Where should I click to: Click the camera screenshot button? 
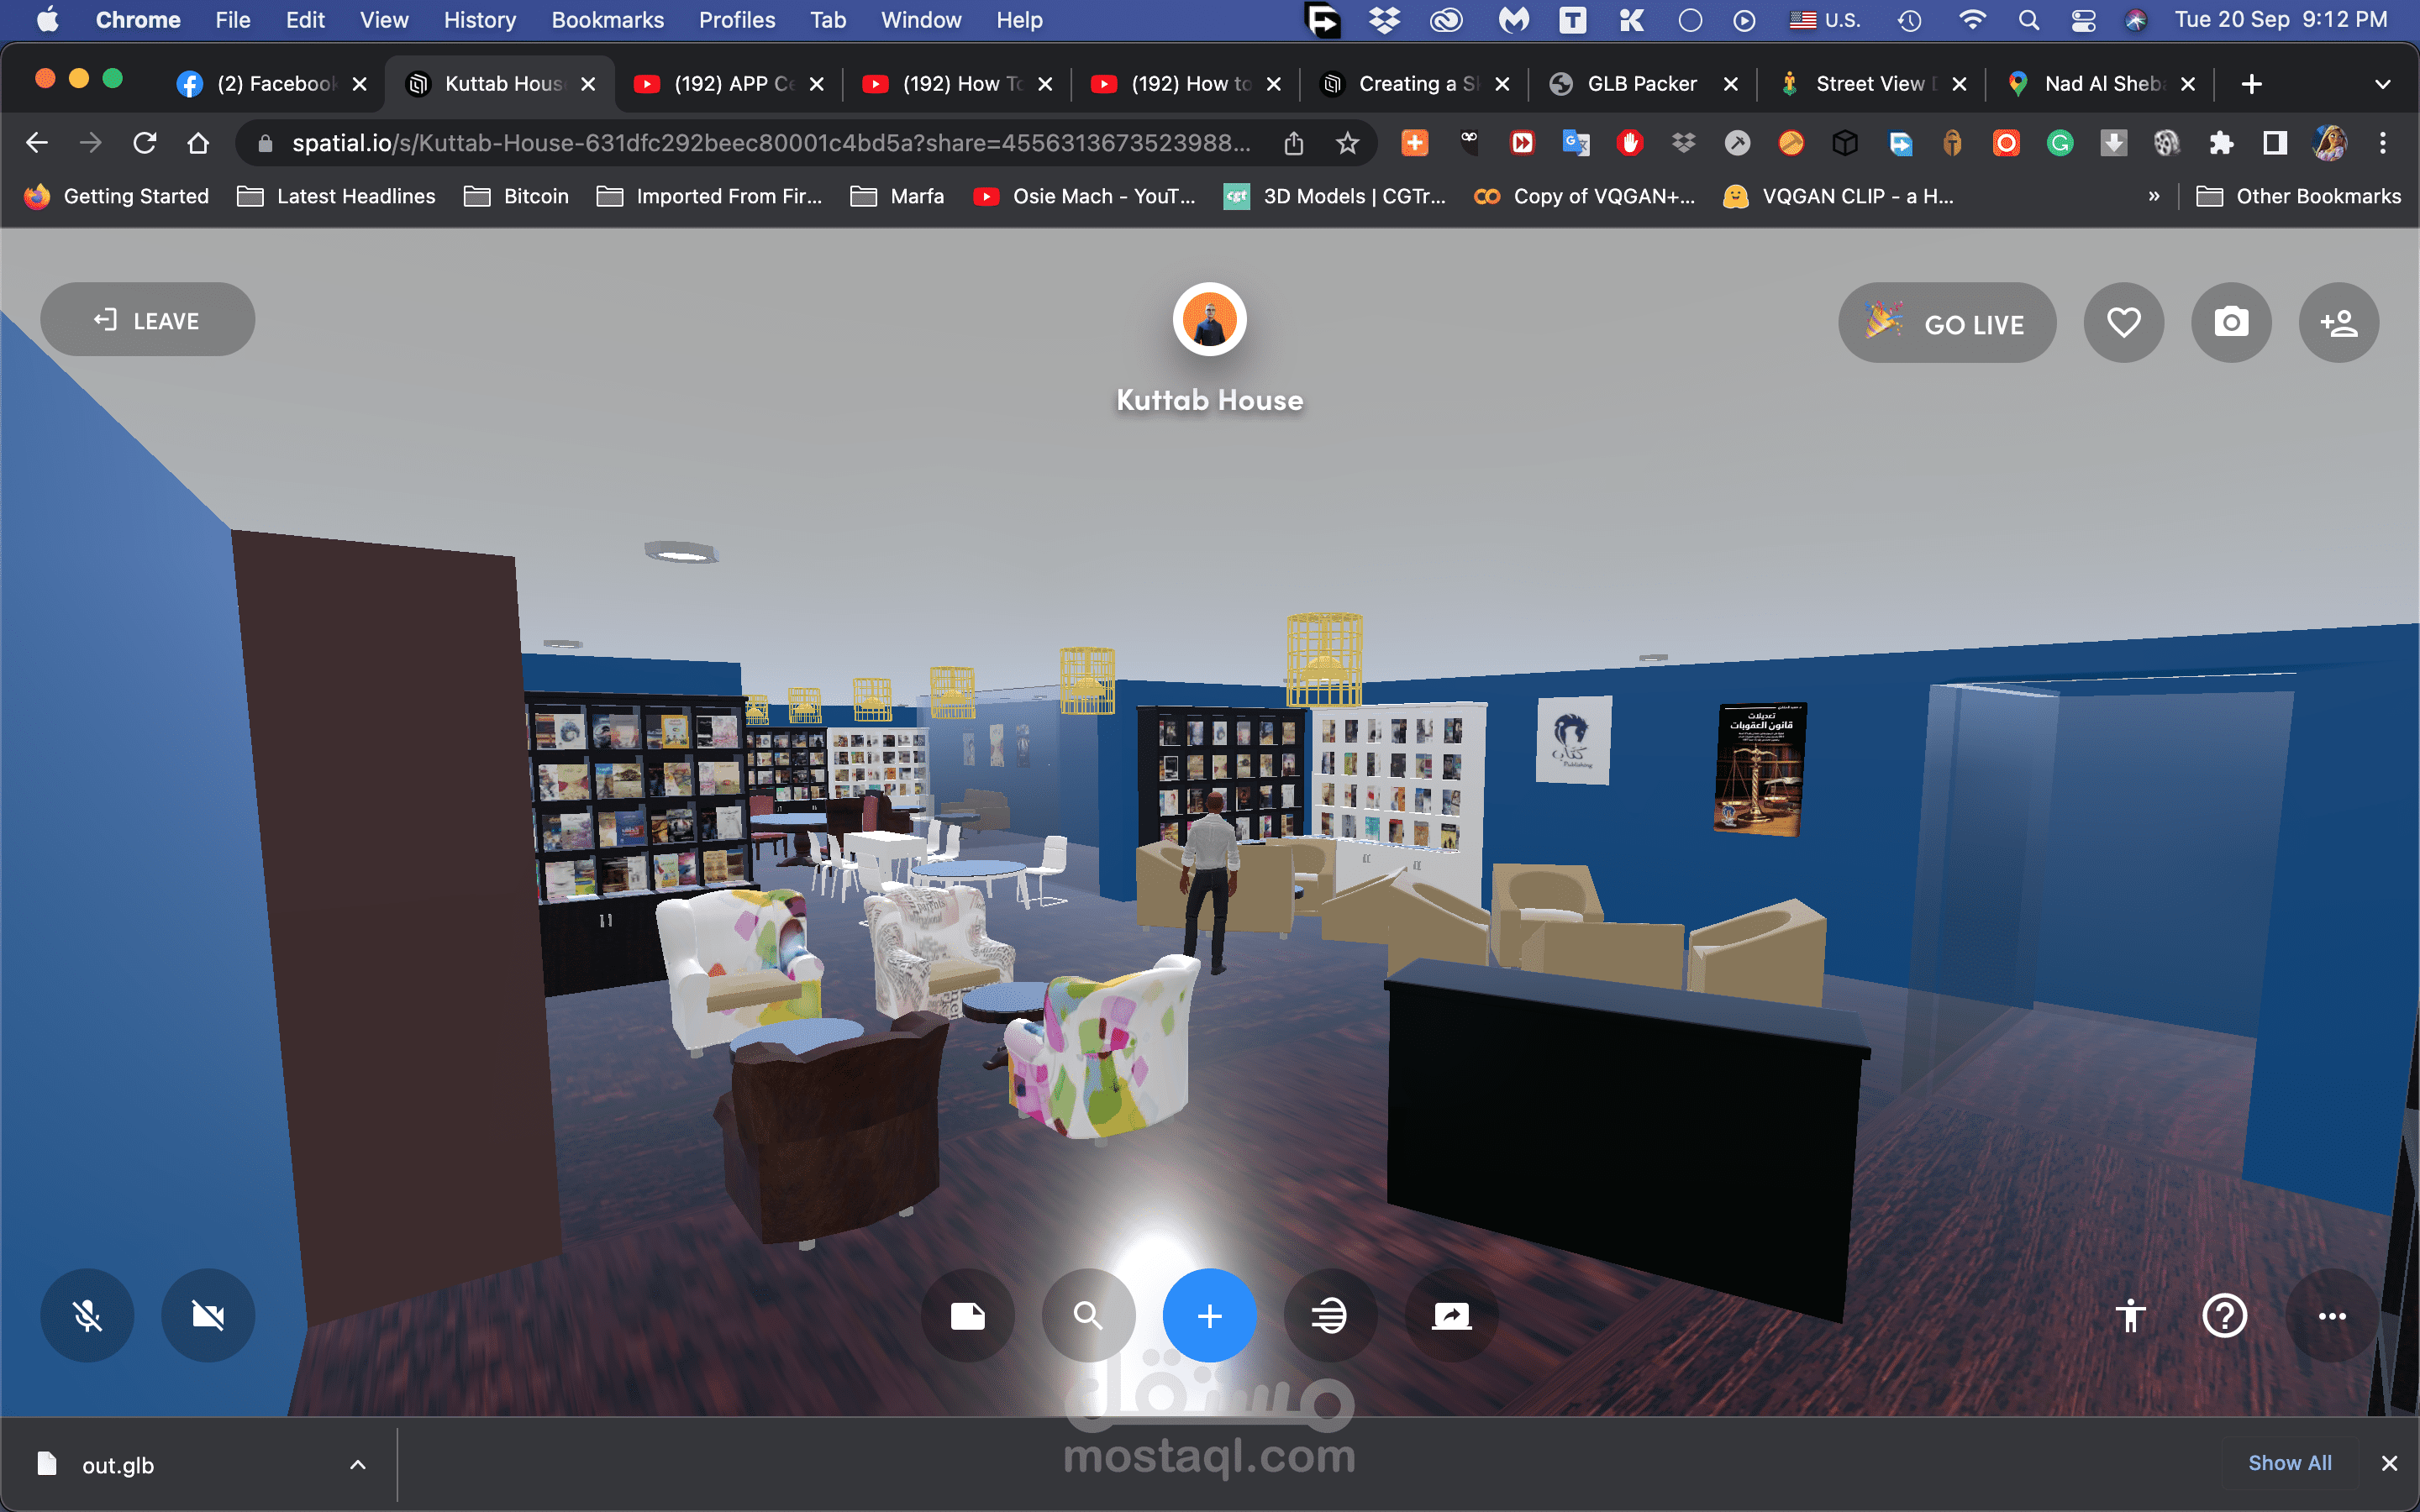[2231, 322]
